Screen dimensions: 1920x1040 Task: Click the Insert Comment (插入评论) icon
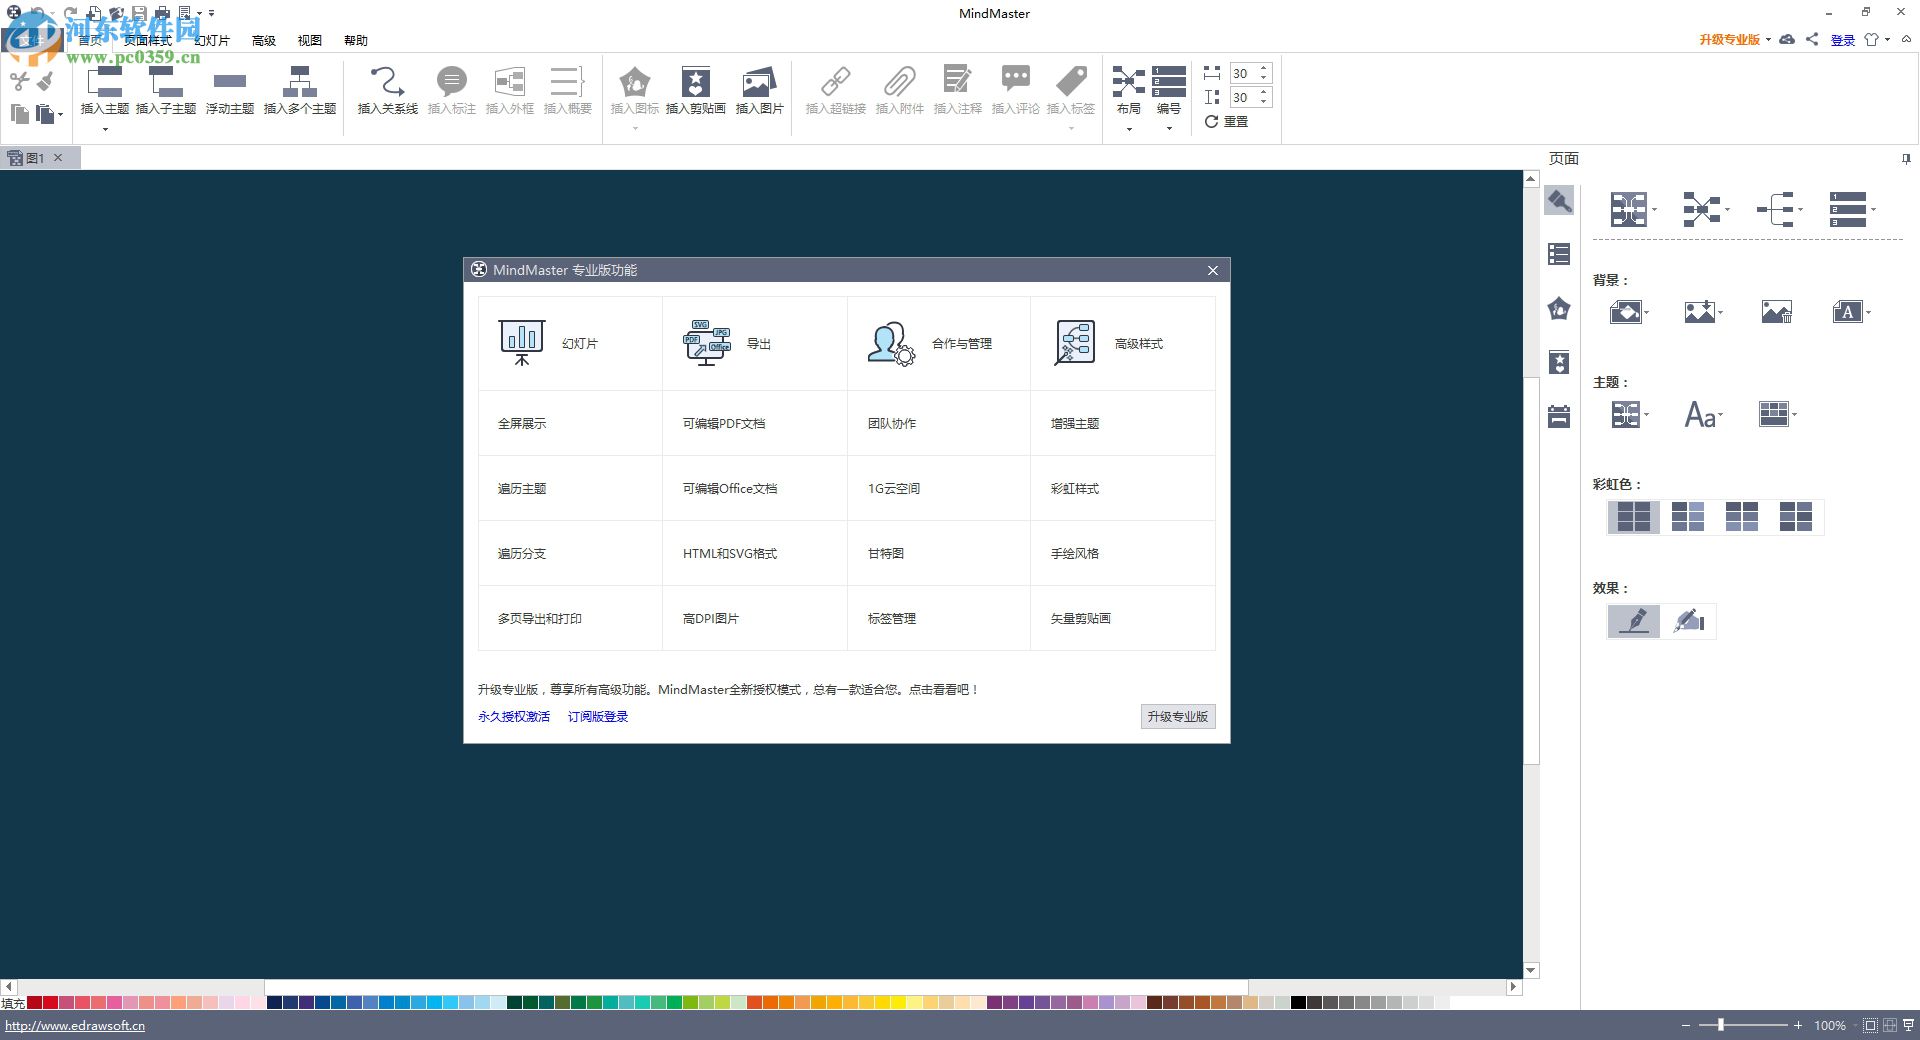point(1016,79)
